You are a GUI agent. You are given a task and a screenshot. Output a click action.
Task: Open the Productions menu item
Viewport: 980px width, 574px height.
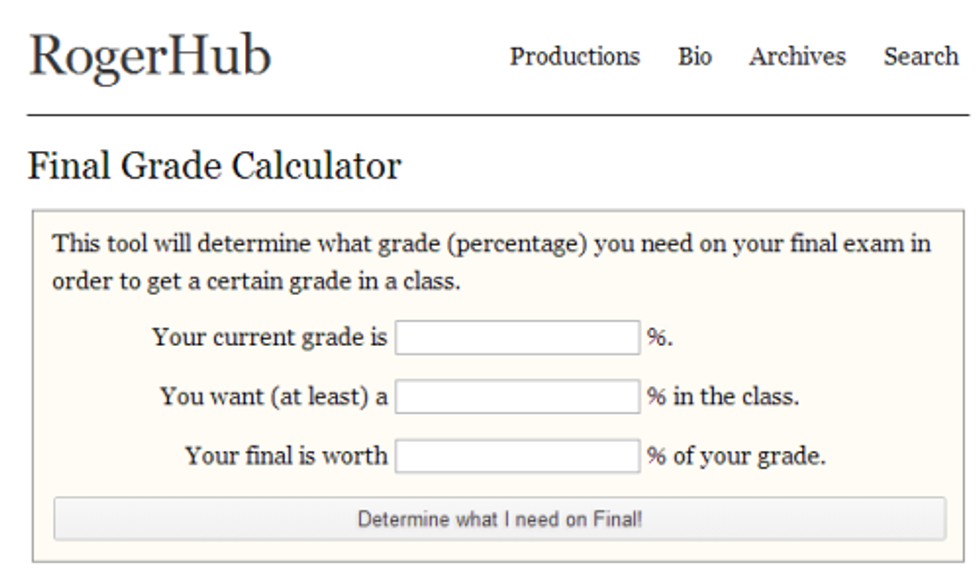point(574,57)
